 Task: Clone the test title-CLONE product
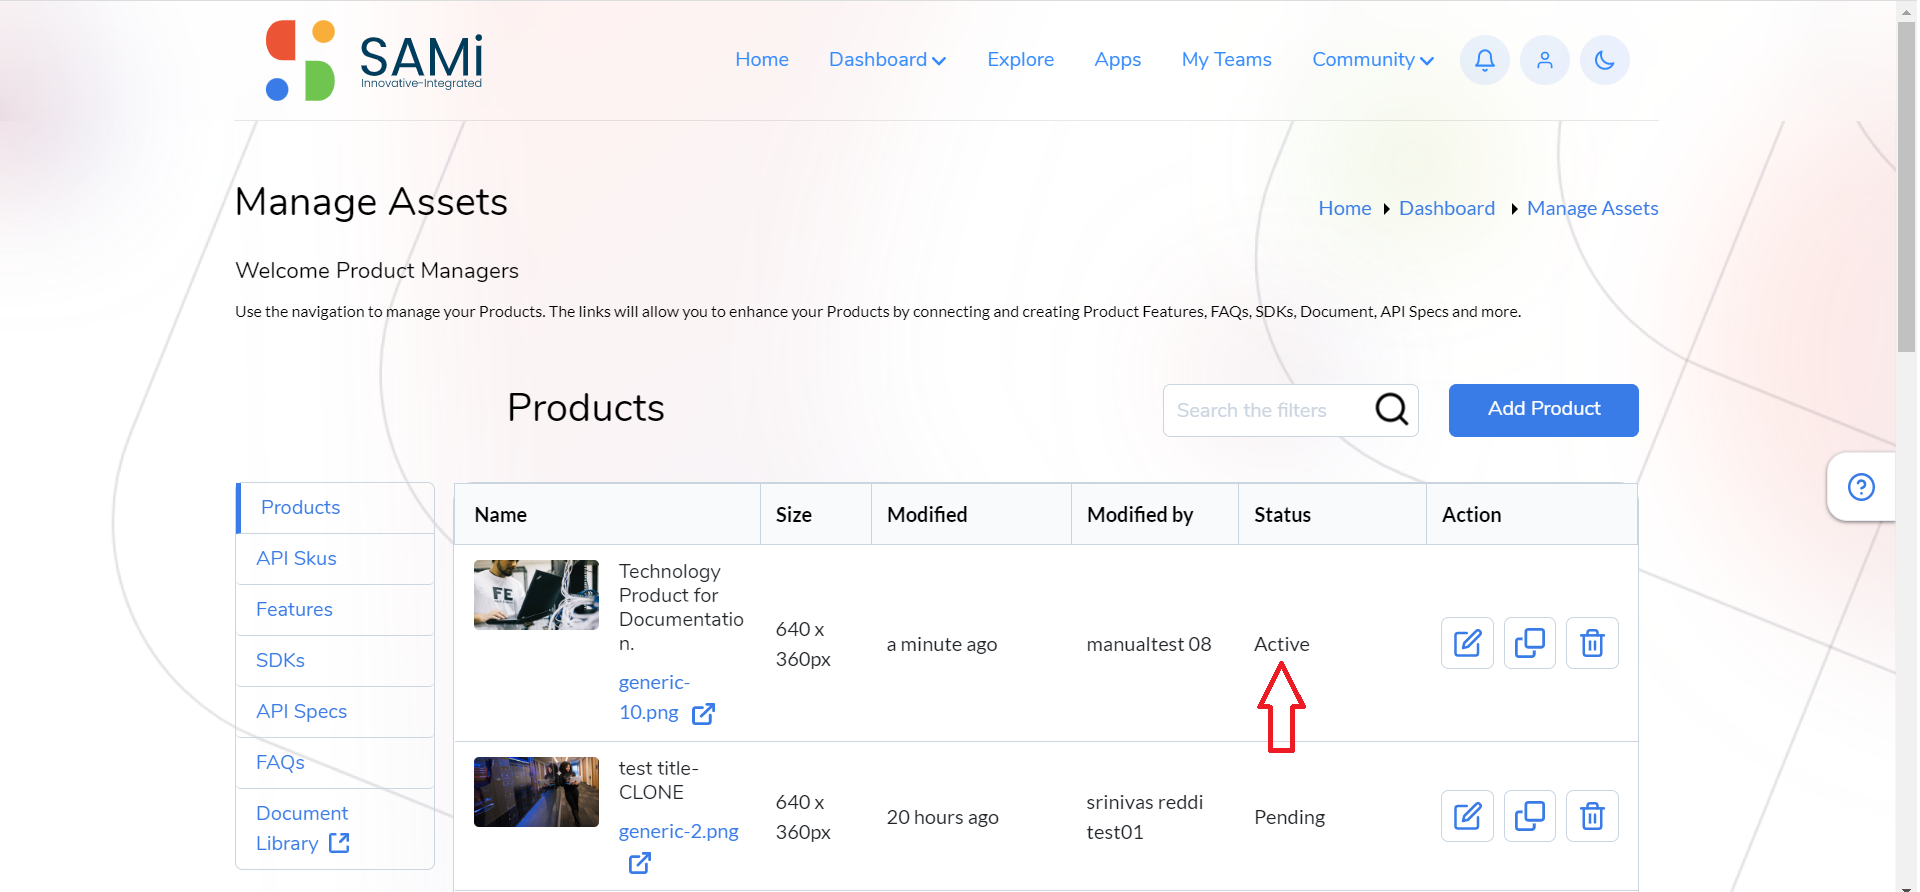point(1530,816)
